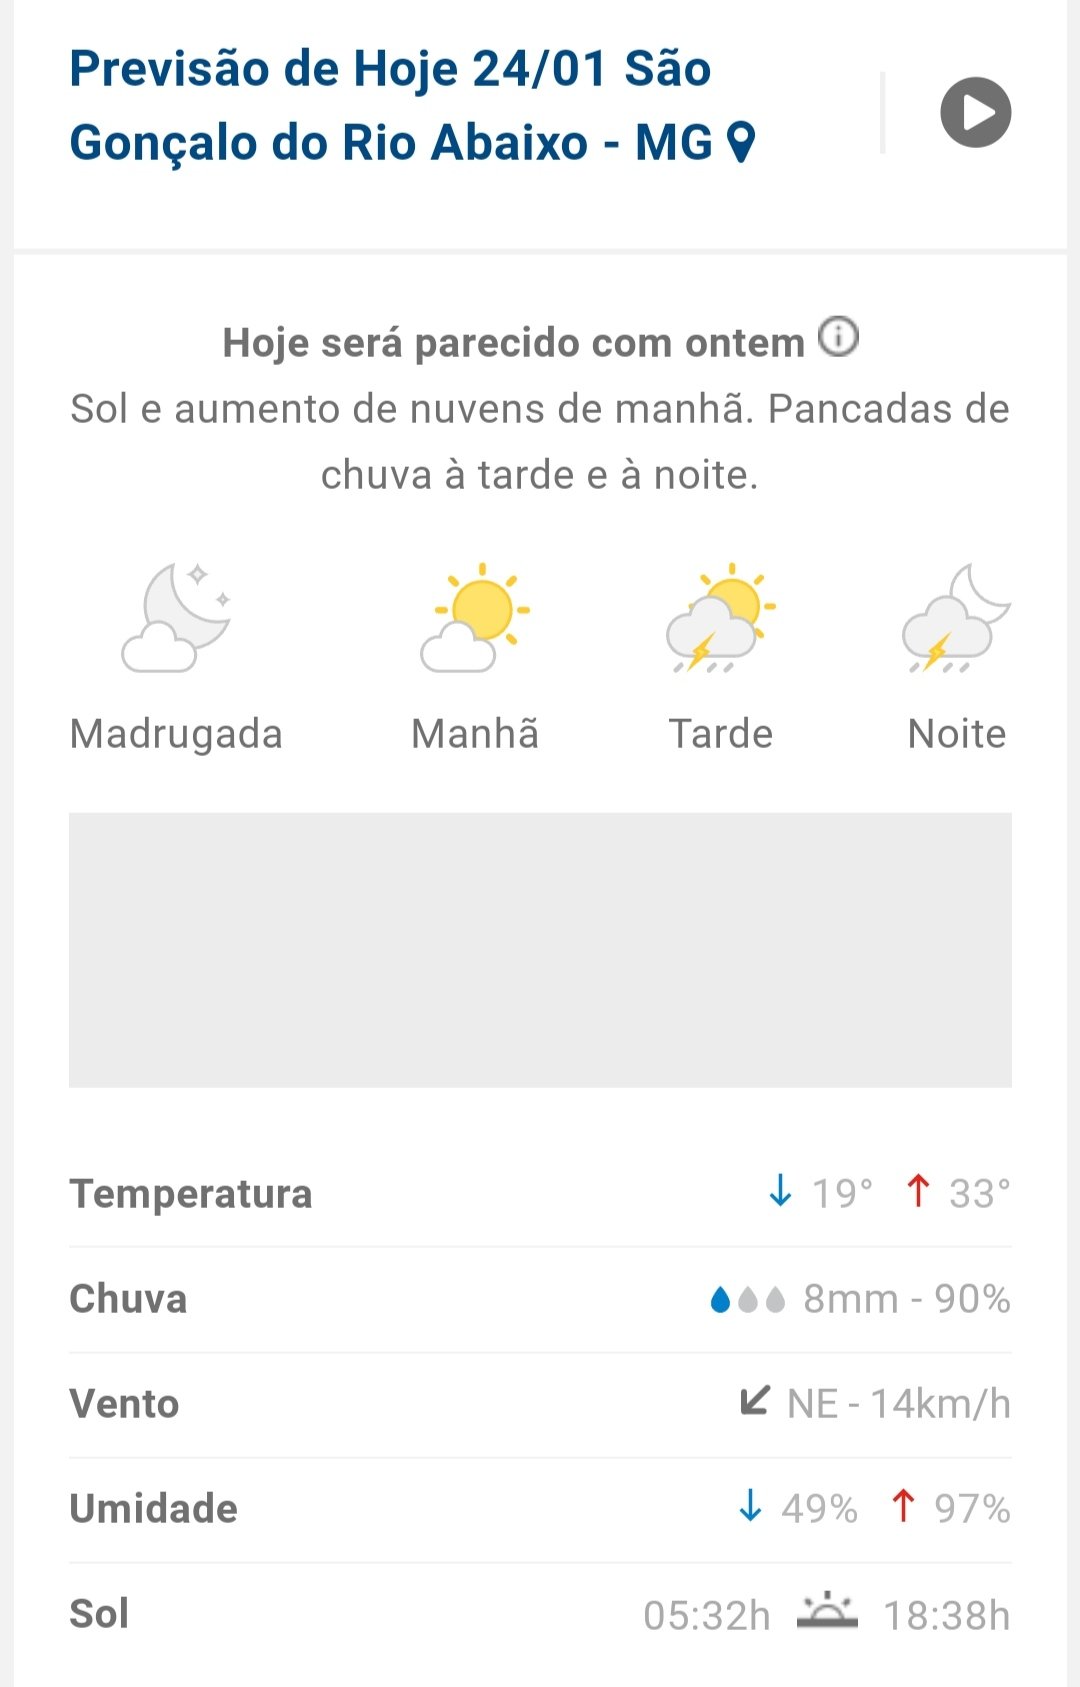Select the Temperatura row label

tap(191, 1194)
